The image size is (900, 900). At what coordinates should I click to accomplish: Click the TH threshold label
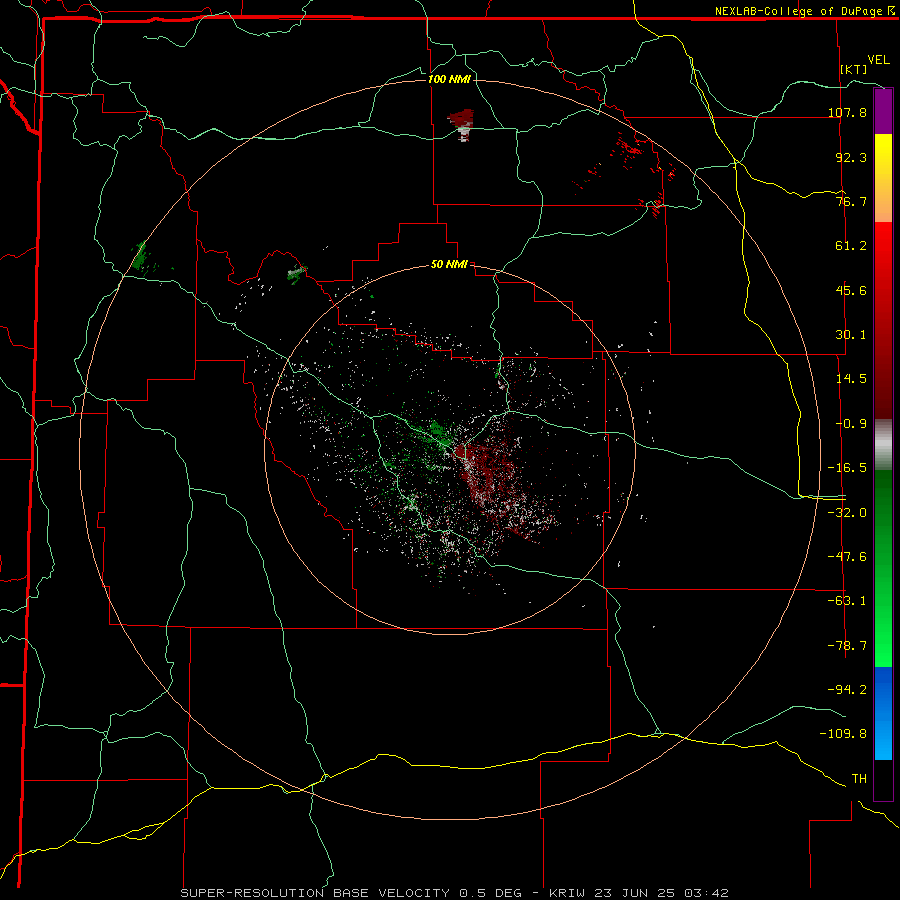pos(859,779)
